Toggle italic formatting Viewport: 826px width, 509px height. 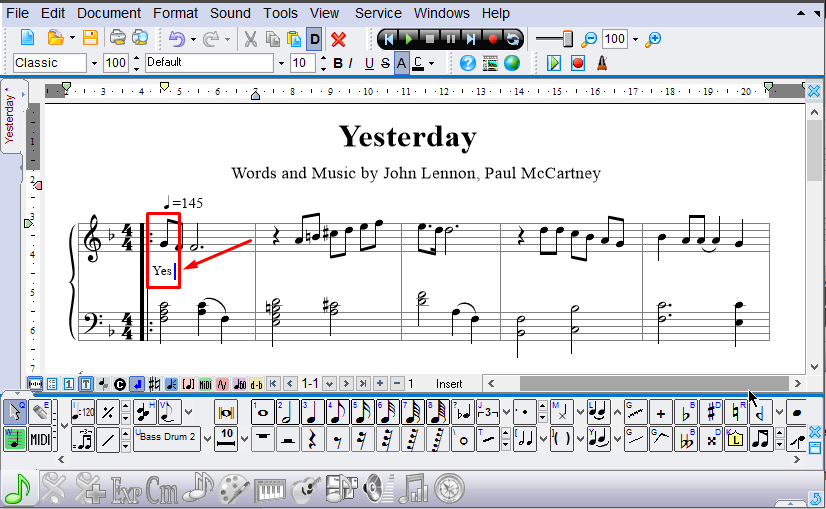coord(351,63)
